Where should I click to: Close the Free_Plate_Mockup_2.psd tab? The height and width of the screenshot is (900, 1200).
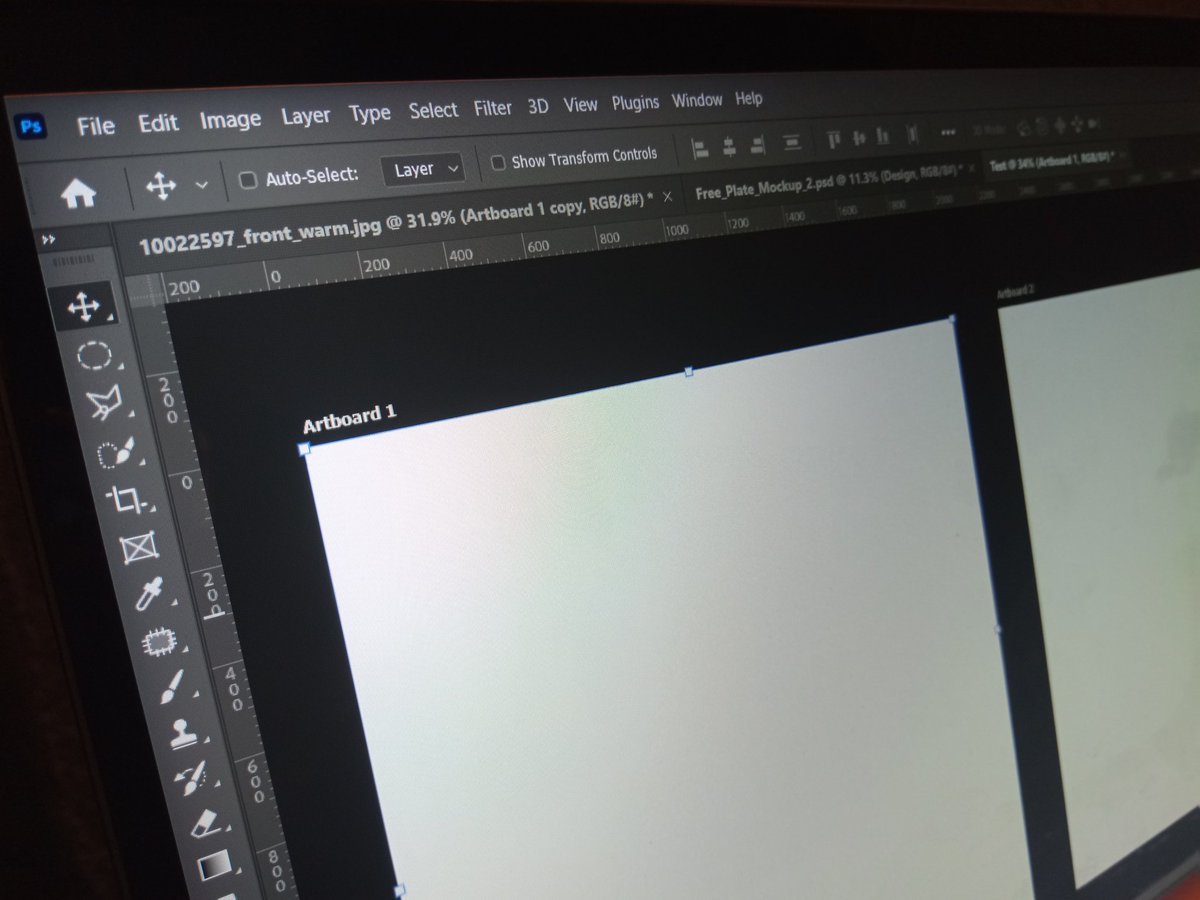click(972, 168)
